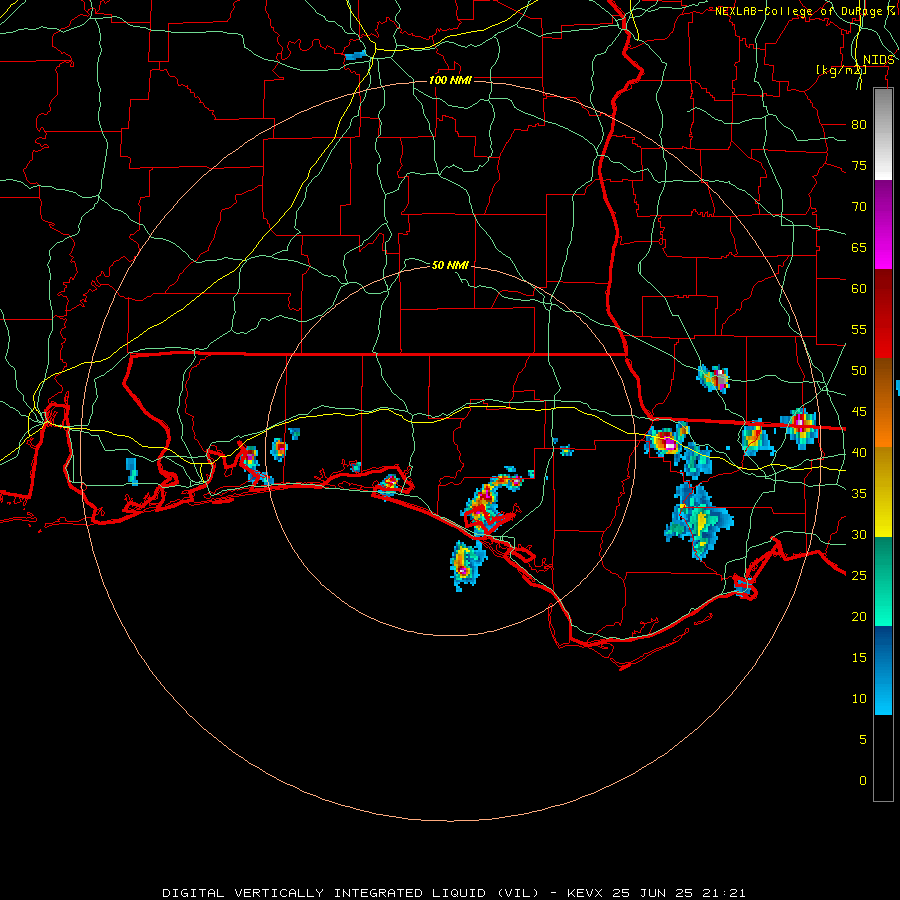
Task: Click legend value 25
Action: (x=859, y=575)
